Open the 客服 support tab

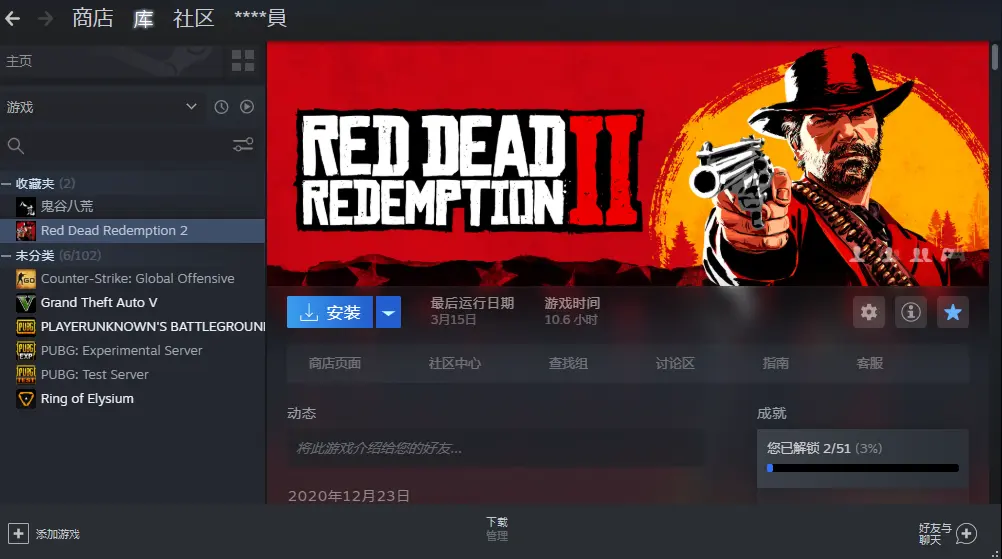tap(870, 364)
